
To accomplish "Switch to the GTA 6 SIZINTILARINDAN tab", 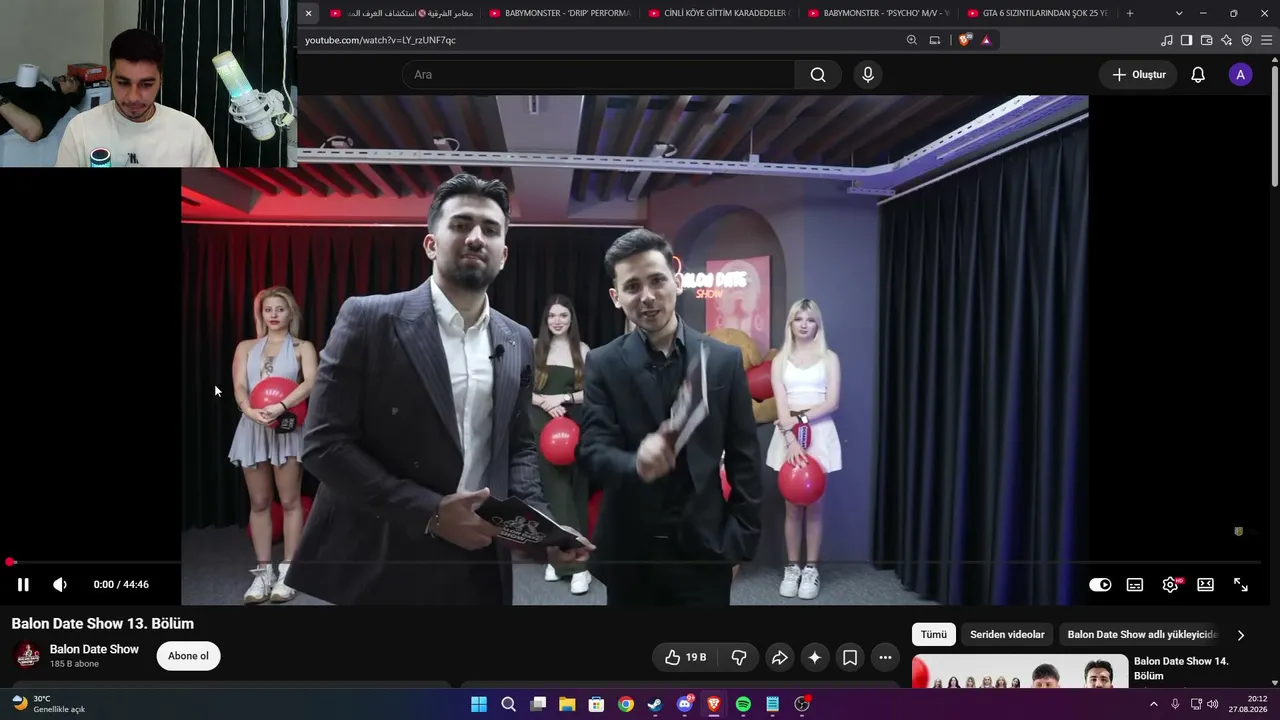I will (1038, 13).
